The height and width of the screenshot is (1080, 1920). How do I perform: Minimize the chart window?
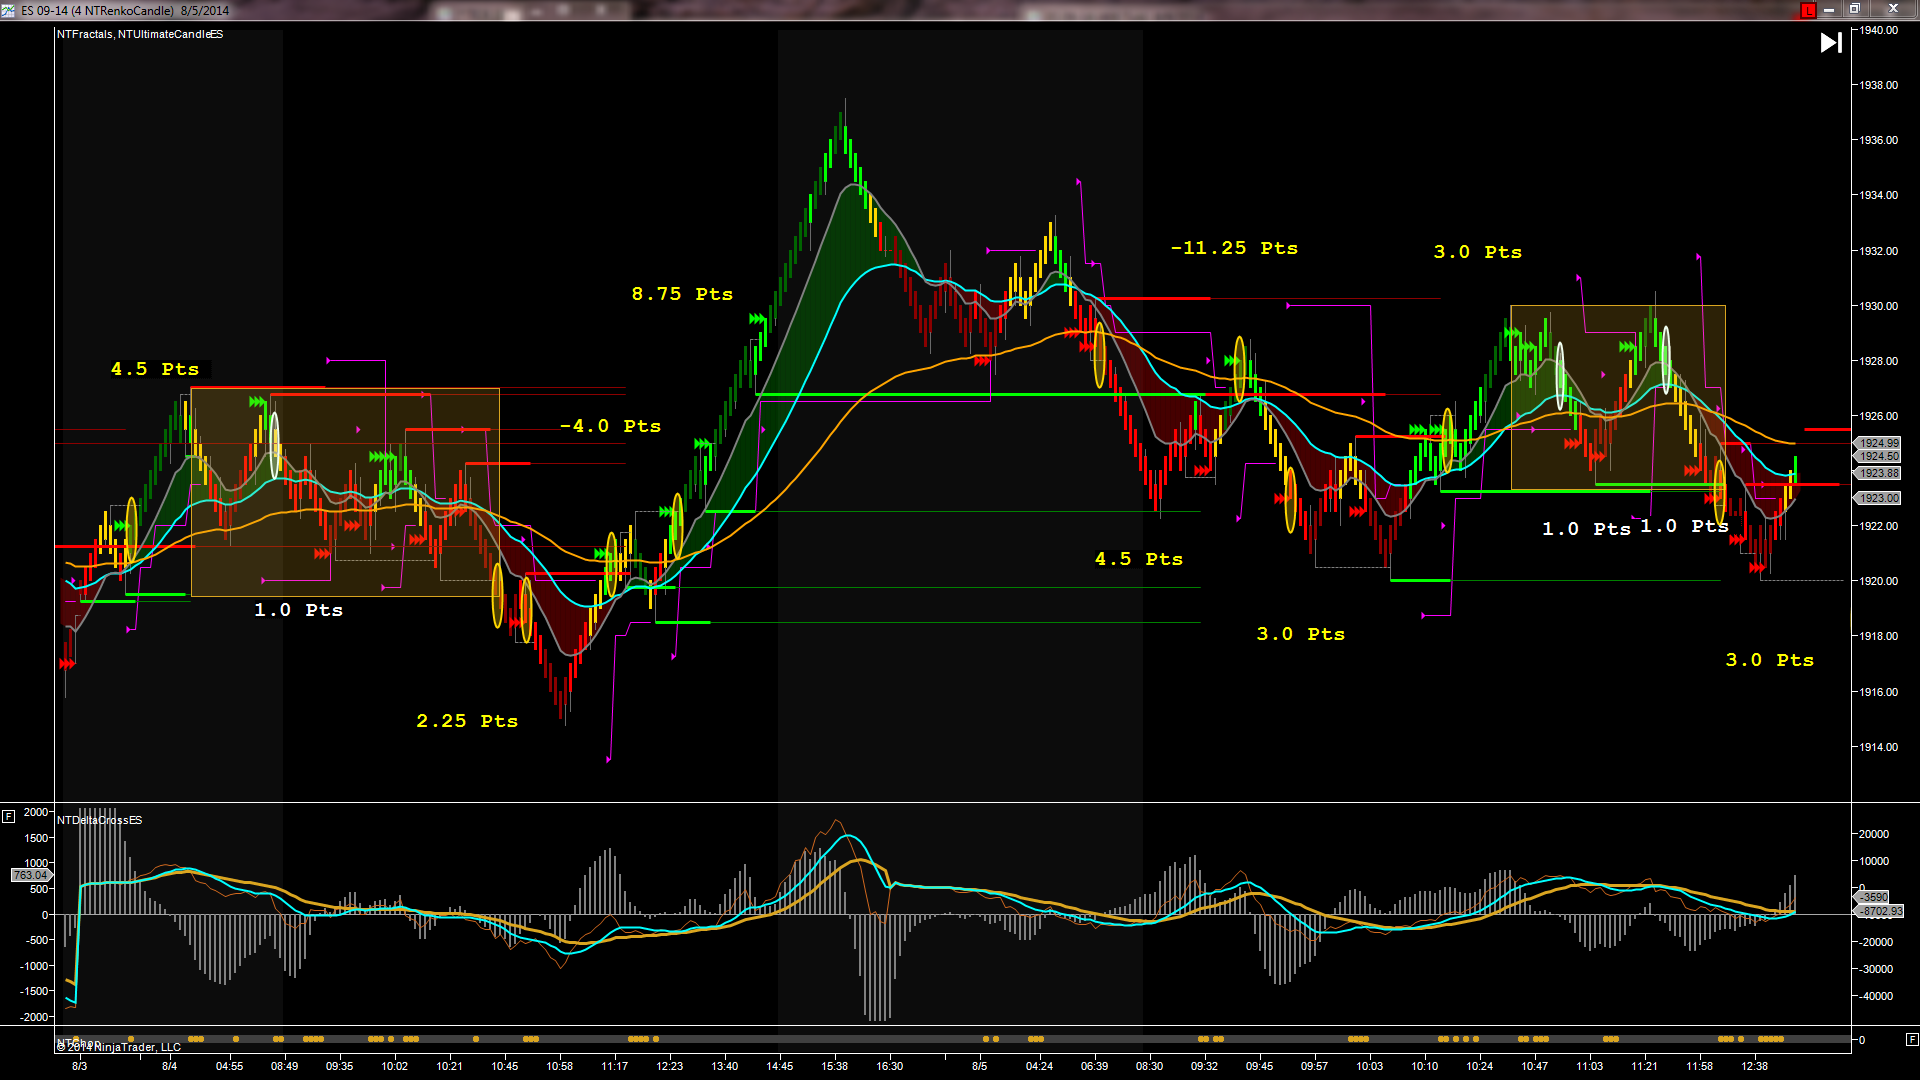1829,10
